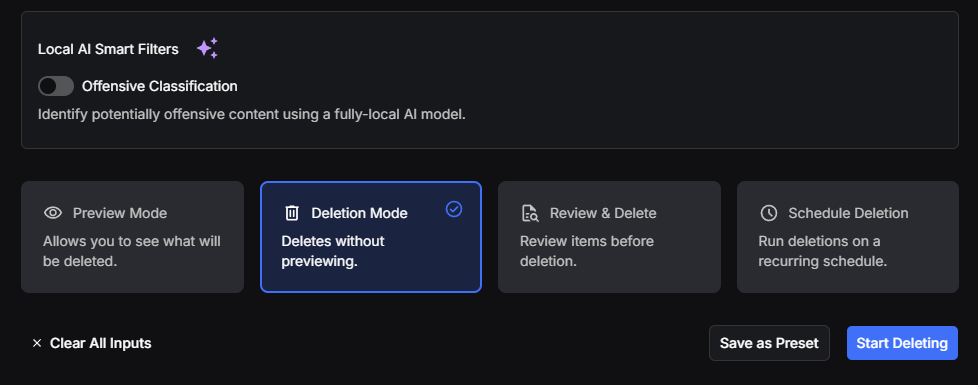Click the clock icon in Schedule Deletion
Screen dimensions: 978x385
(x=768, y=213)
